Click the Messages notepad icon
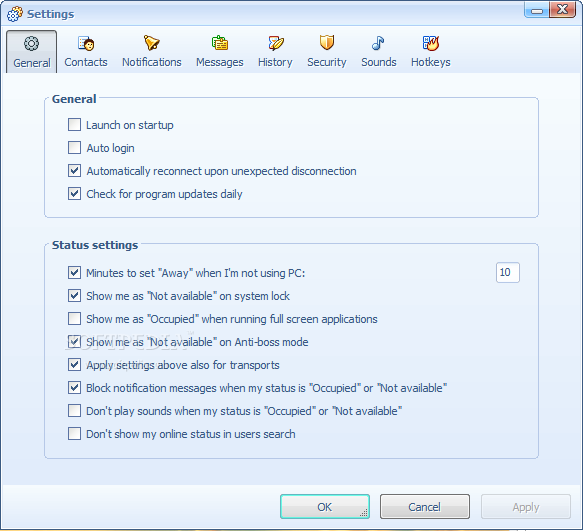Screen dimensions: 583x531 tap(220, 43)
